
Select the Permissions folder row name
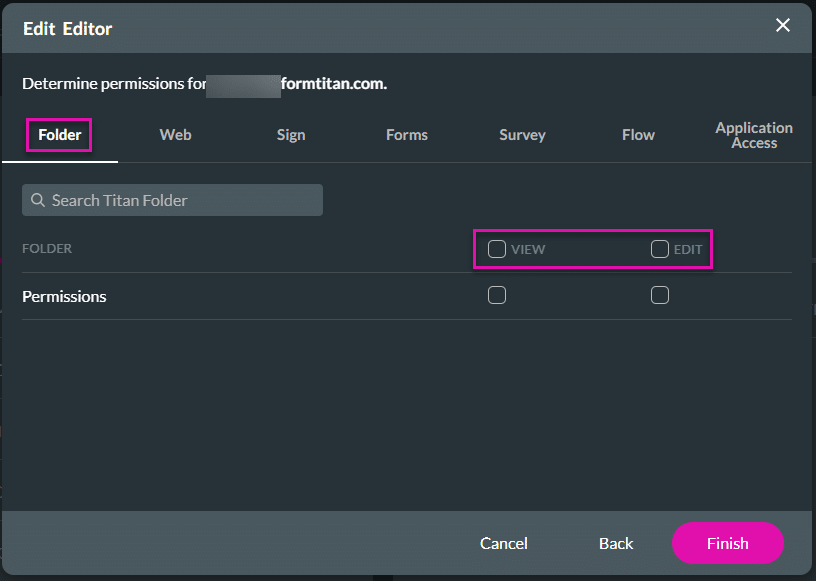[64, 296]
